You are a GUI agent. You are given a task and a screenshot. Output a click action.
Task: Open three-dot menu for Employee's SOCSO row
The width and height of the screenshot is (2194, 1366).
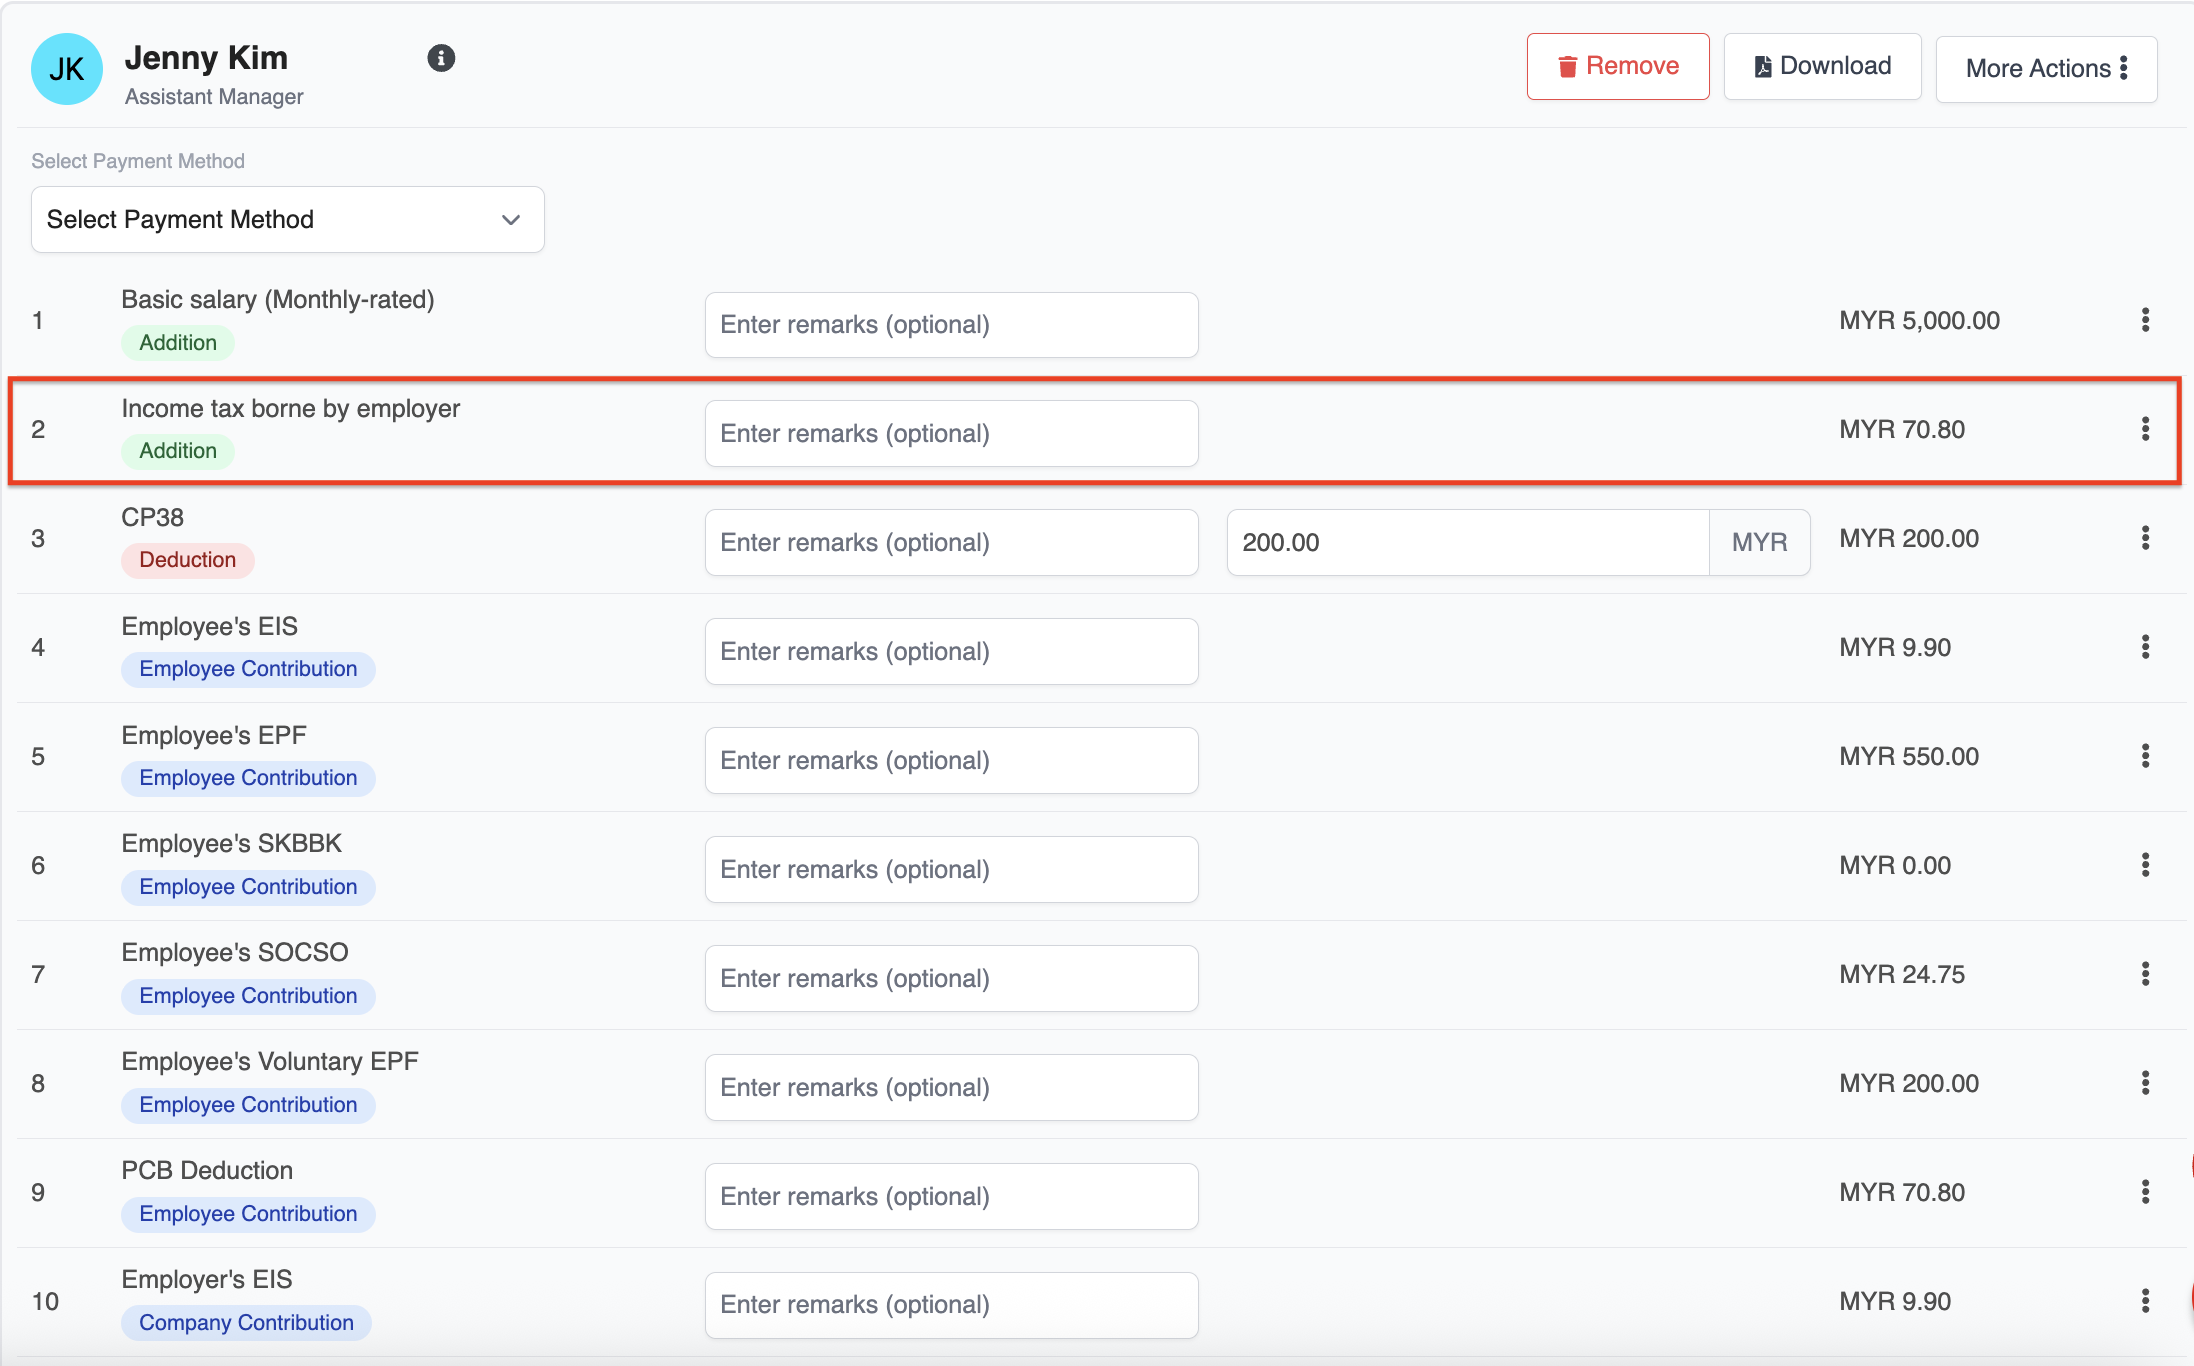coord(2145,974)
